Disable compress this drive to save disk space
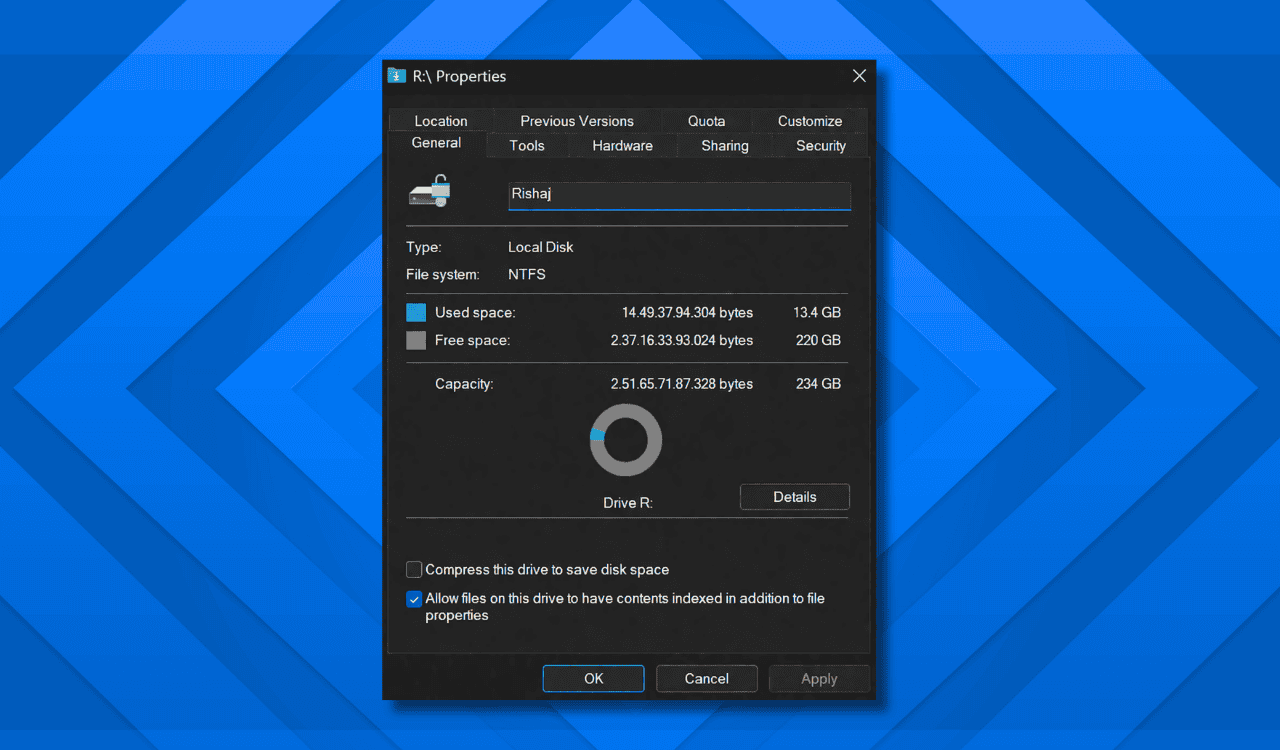The height and width of the screenshot is (750, 1280). (413, 569)
